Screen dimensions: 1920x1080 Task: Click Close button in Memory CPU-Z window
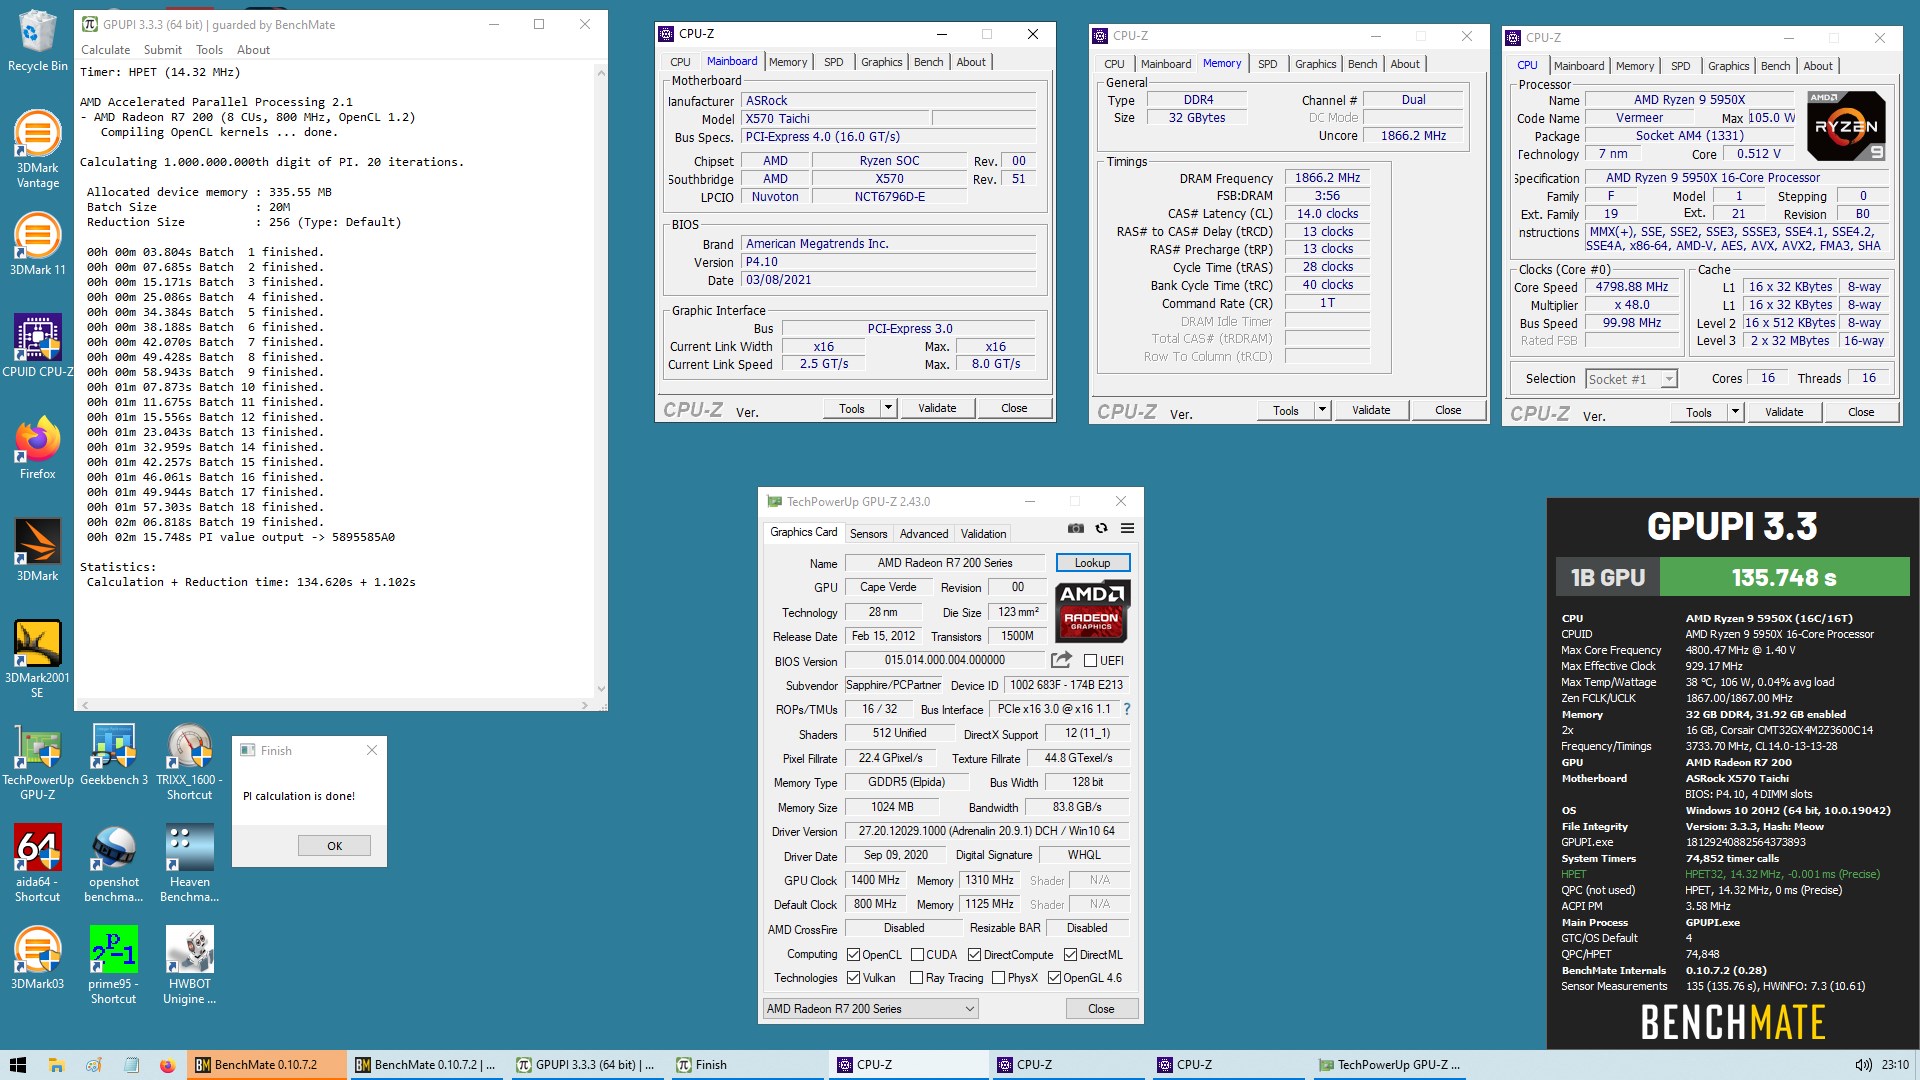click(1447, 410)
